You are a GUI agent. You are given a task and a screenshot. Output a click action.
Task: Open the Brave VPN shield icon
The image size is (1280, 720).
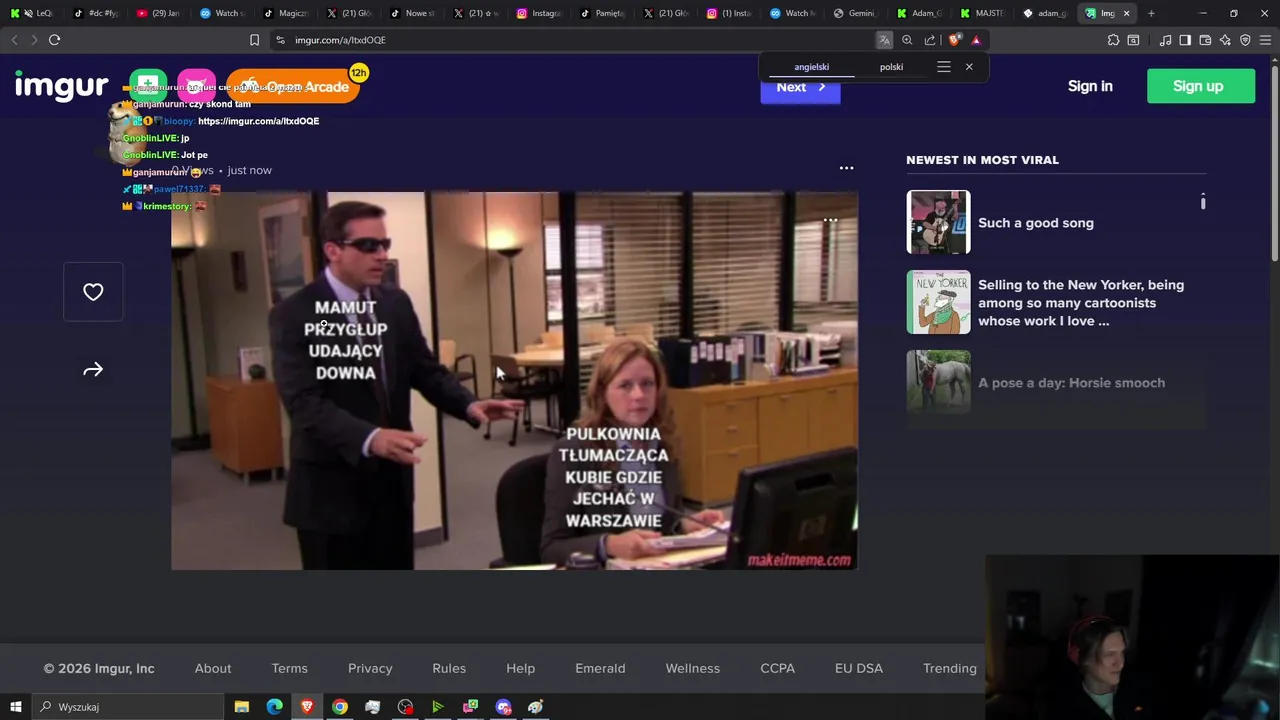[1245, 40]
